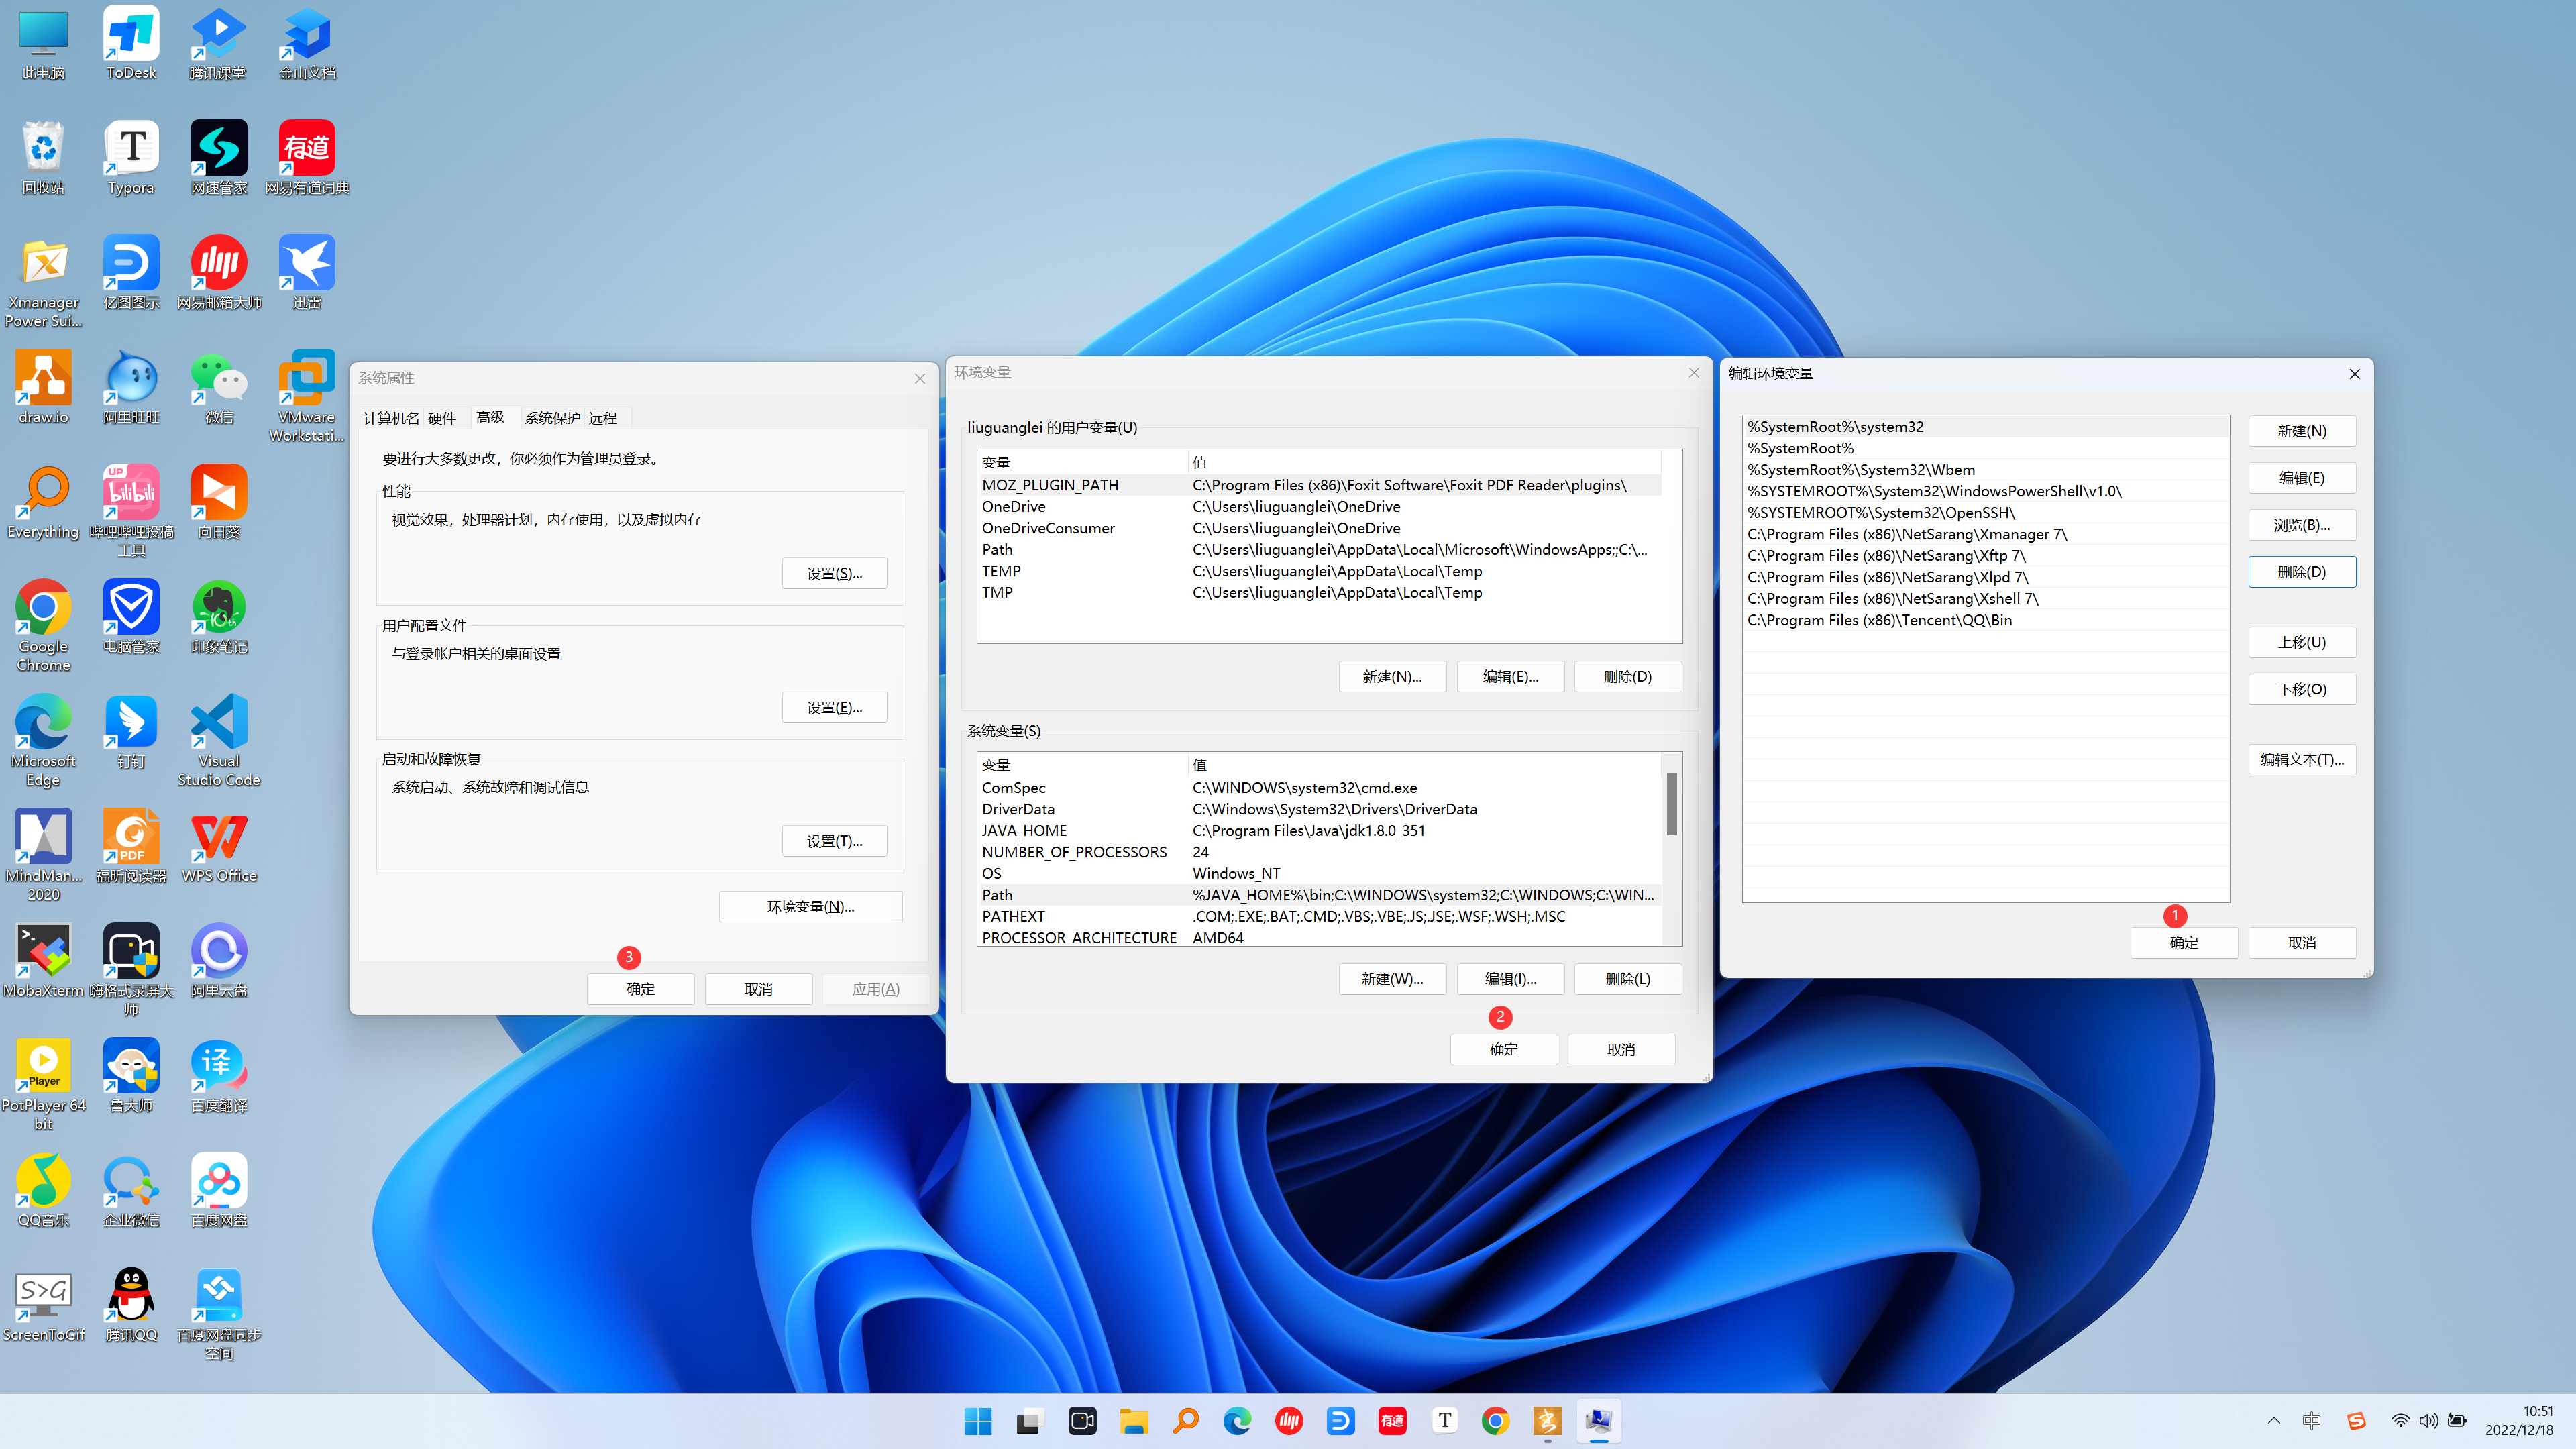Image resolution: width=2576 pixels, height=1449 pixels.
Task: Confirm Environment Variables dialog with 确定
Action: [x=1503, y=1049]
